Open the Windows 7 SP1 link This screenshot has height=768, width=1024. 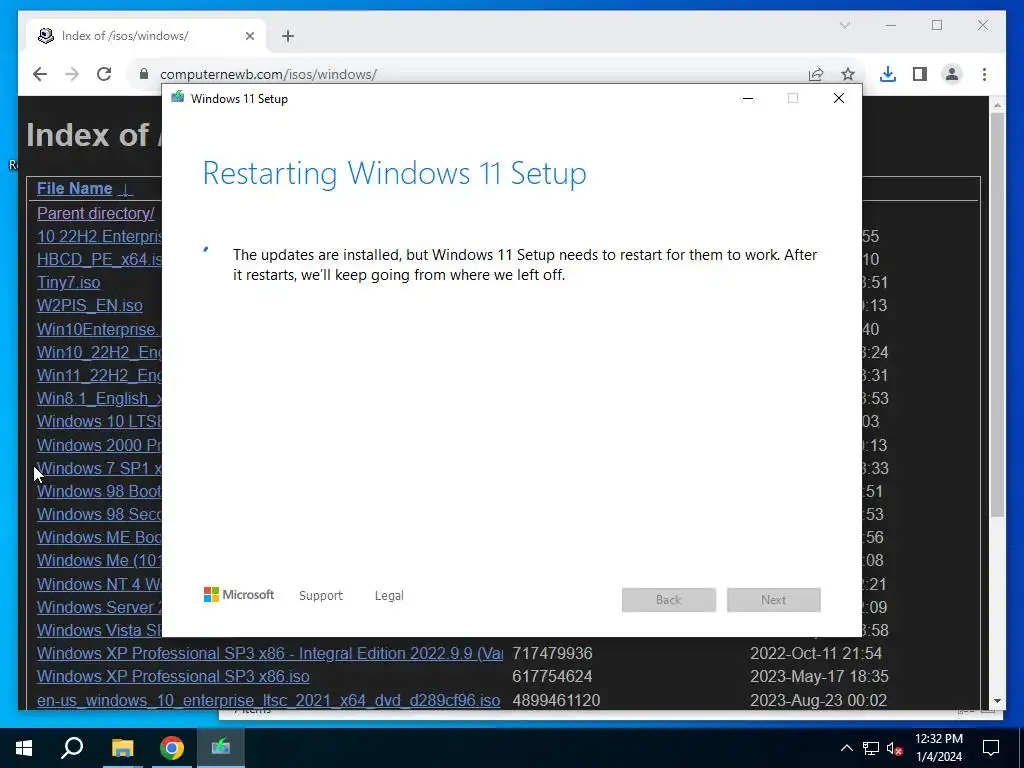99,468
